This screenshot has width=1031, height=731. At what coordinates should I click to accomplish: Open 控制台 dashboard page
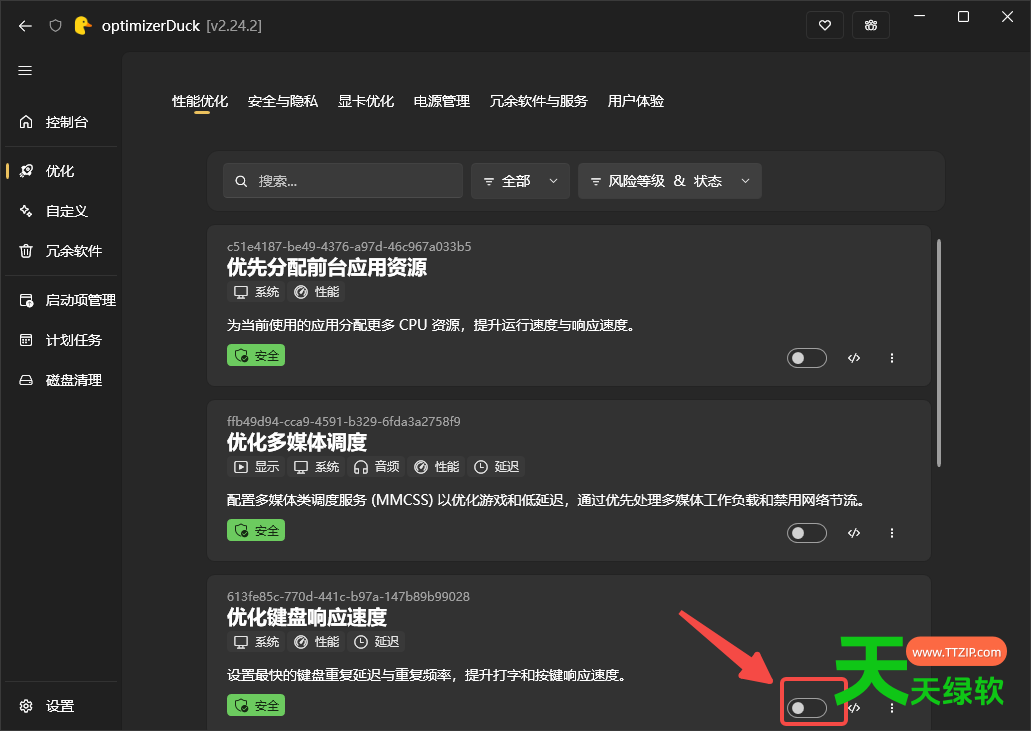60,122
